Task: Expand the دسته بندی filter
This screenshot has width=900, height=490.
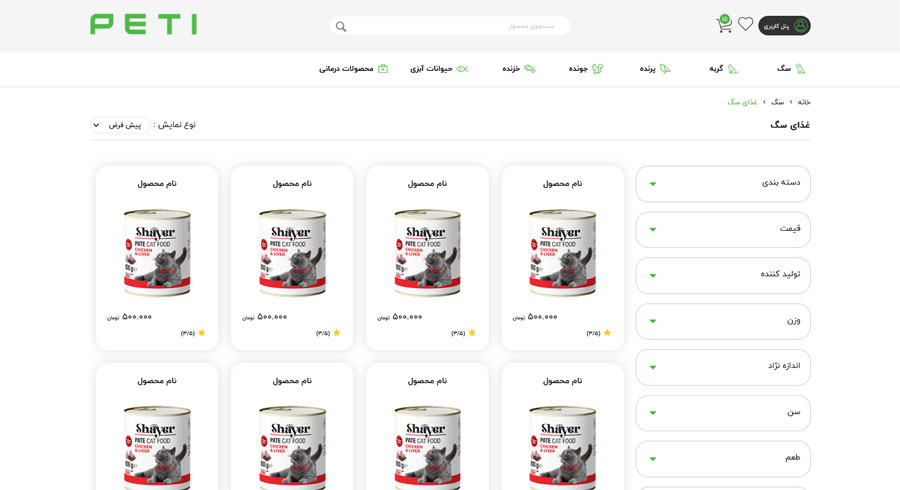Action: coord(723,184)
